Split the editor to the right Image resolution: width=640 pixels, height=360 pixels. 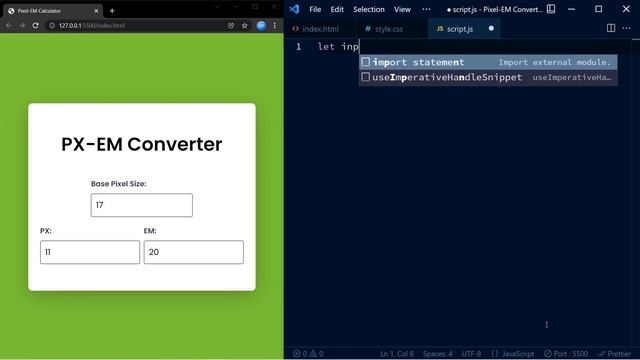pyautogui.click(x=611, y=28)
